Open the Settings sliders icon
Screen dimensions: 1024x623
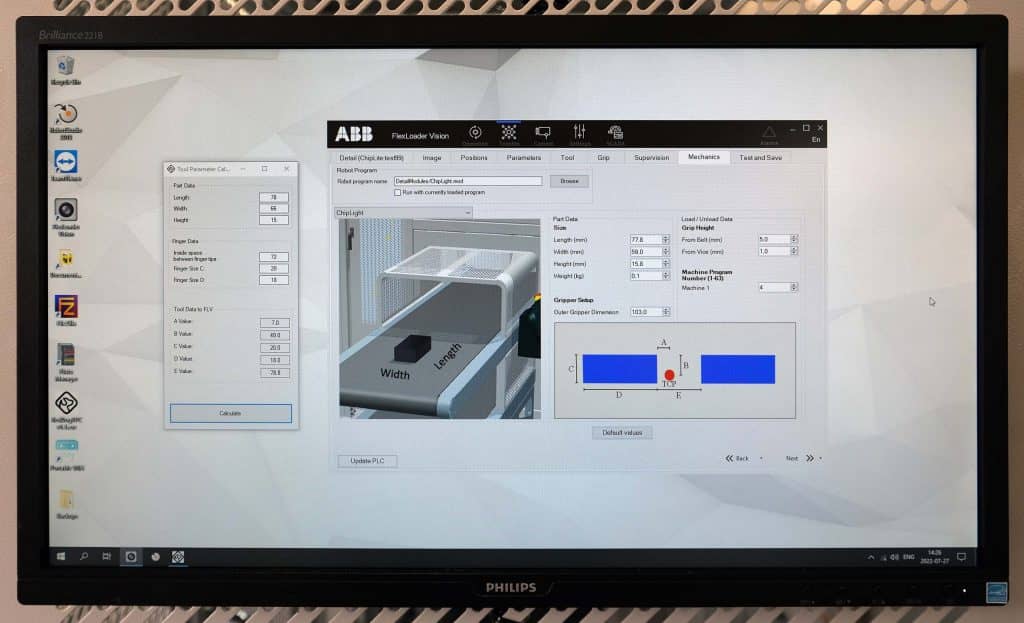(x=580, y=133)
